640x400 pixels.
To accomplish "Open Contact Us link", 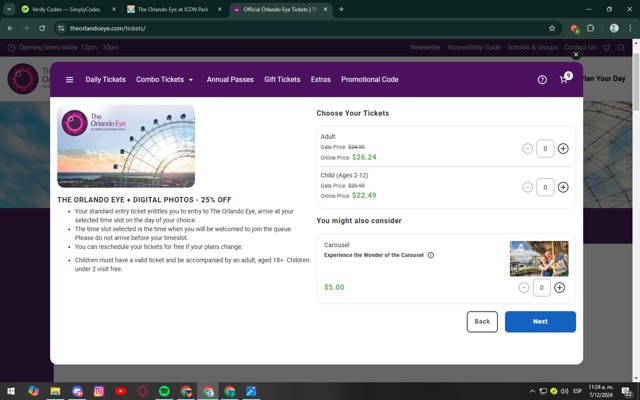I will tap(580, 47).
